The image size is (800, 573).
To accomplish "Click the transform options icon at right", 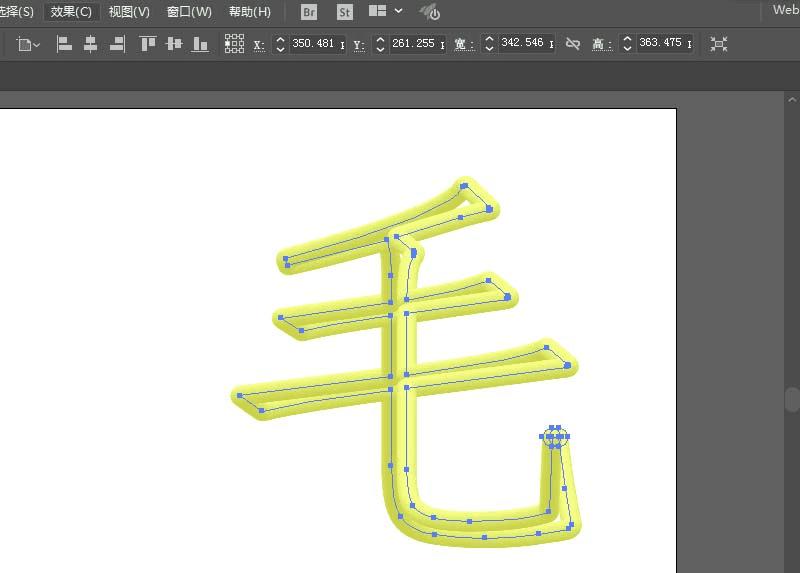I will (x=718, y=44).
